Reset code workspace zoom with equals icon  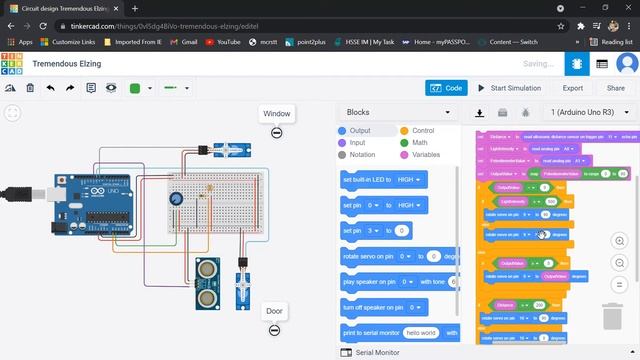(x=619, y=284)
